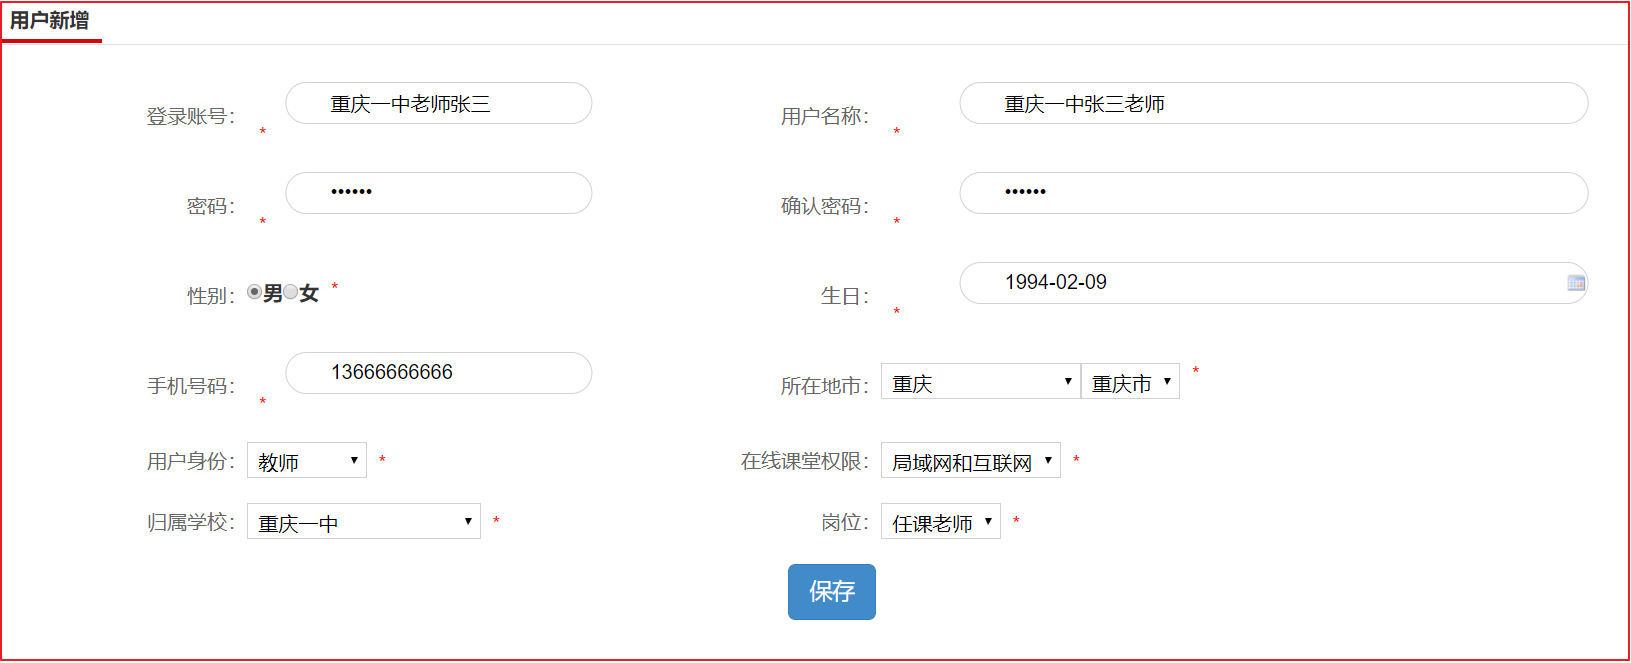Click the 生日 date field 1994-02-09
The image size is (1631, 663).
point(1273,283)
